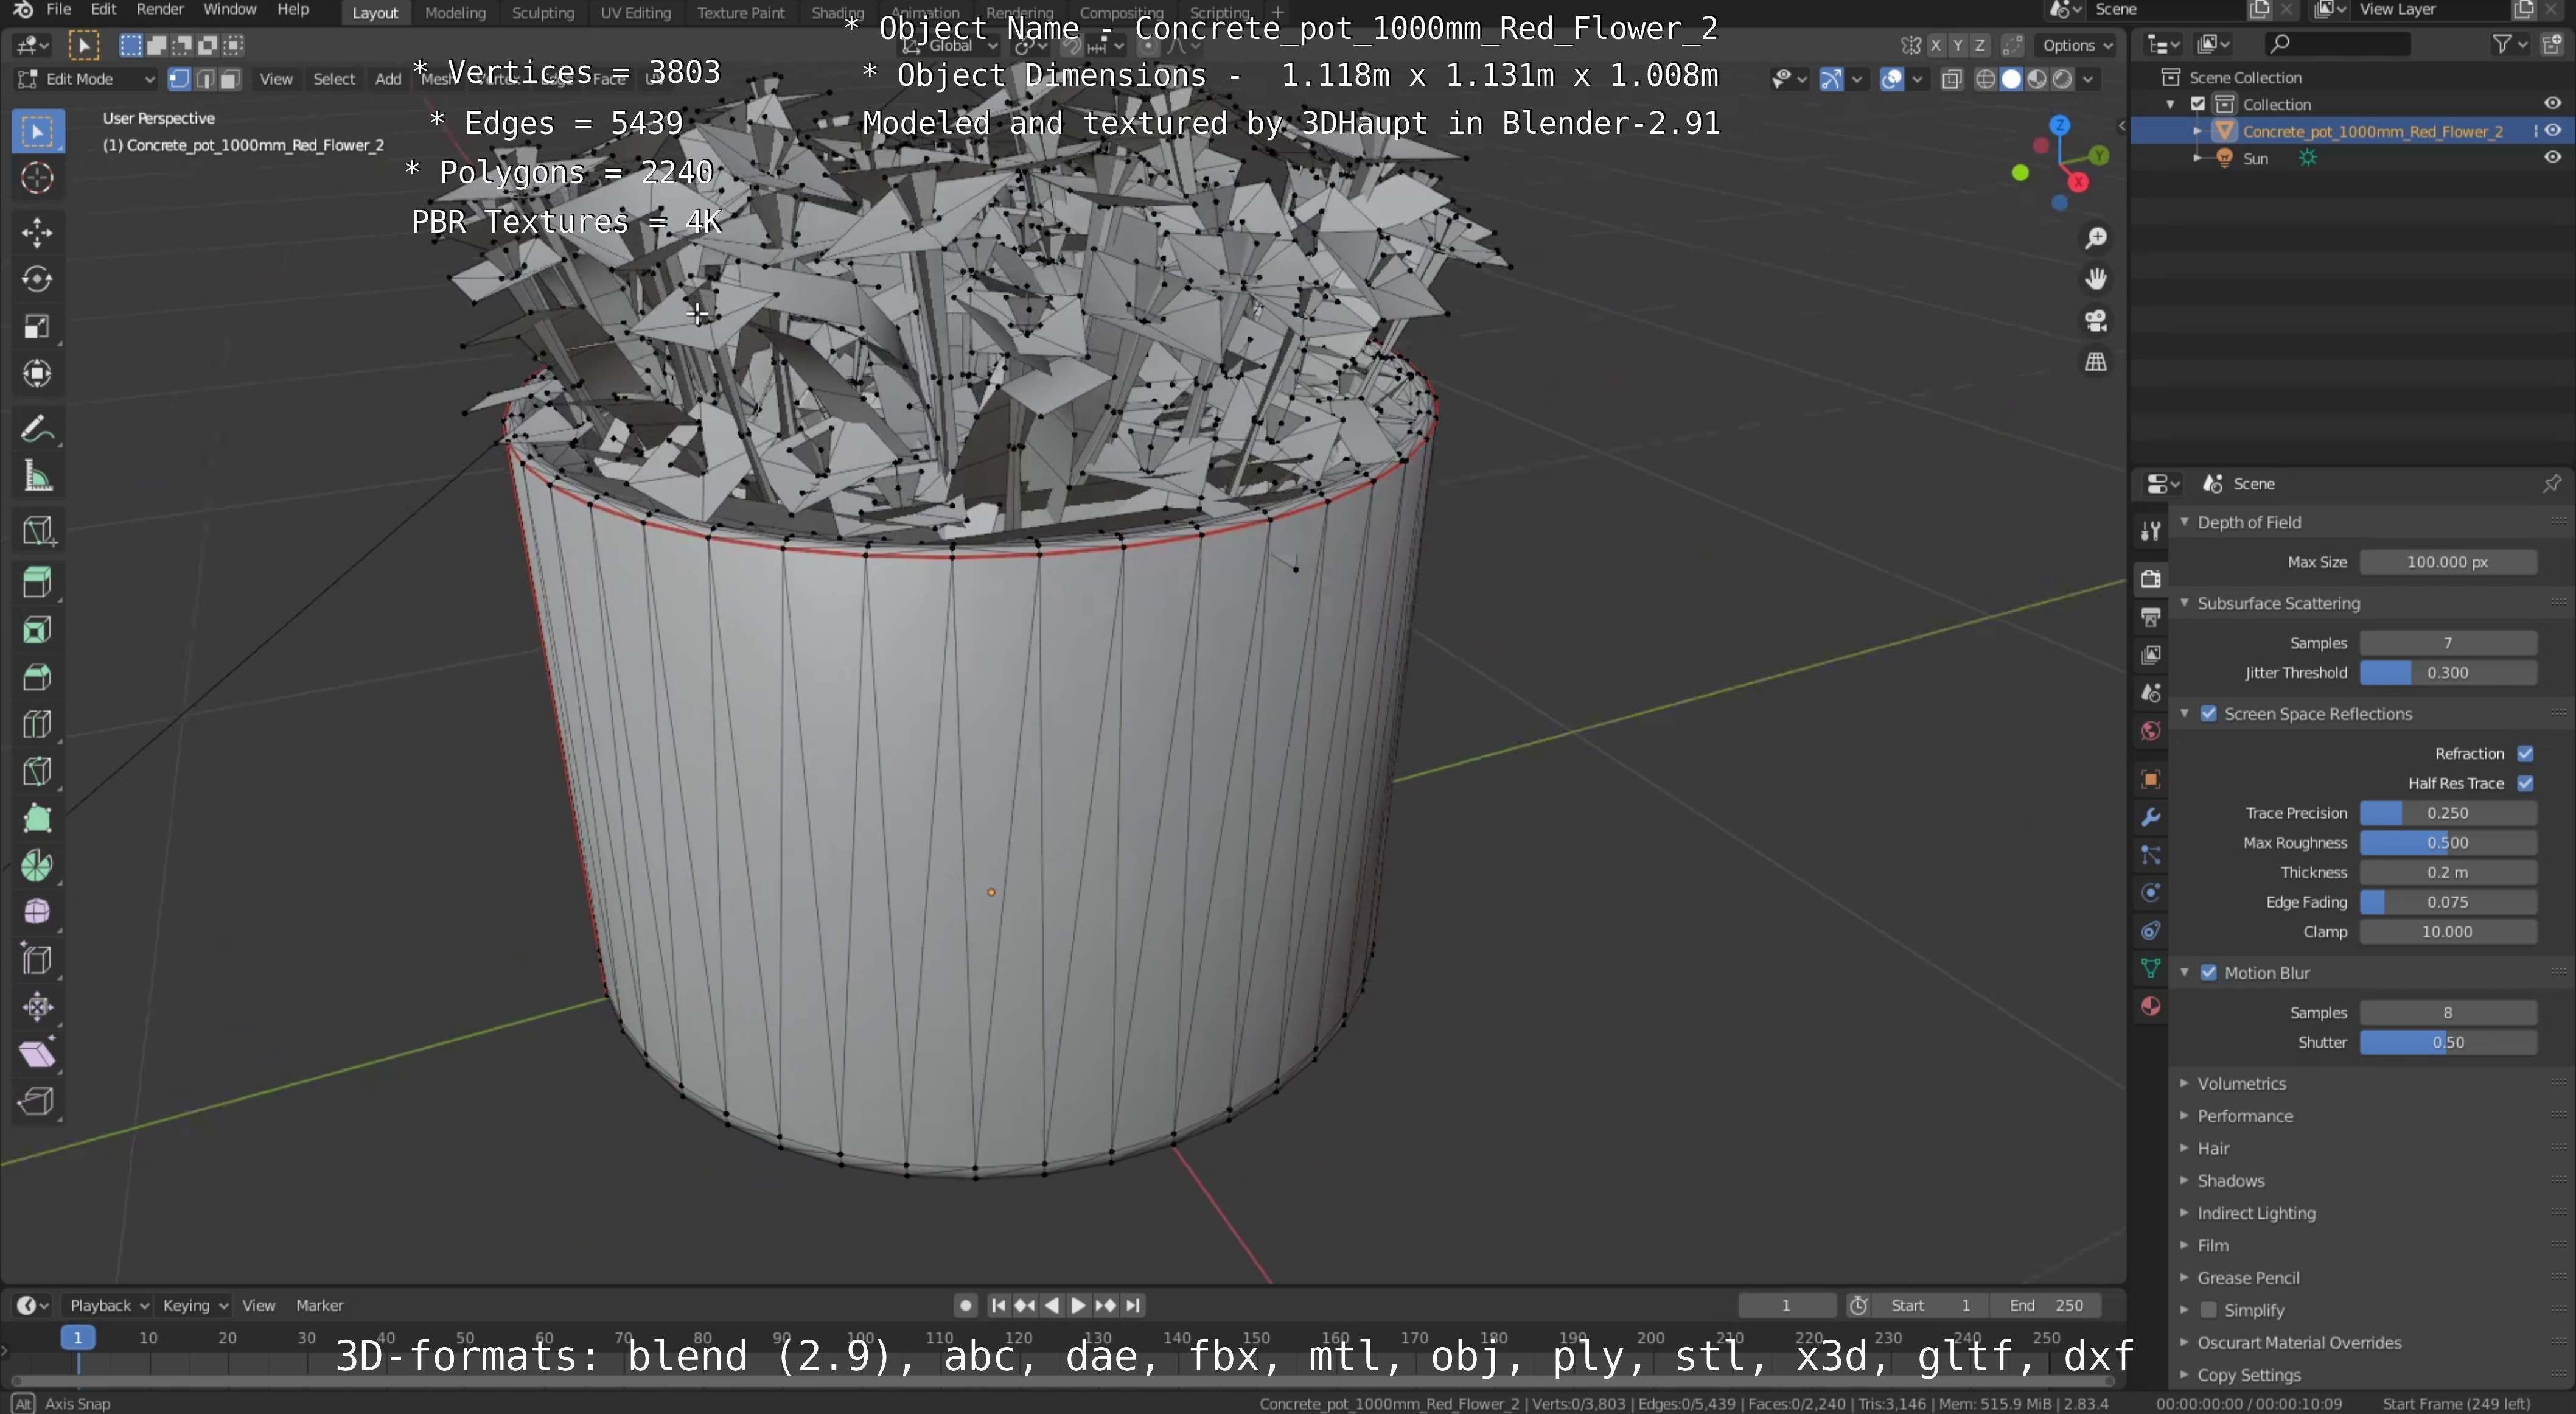Screen dimensions: 2576x1414
Task: Enable the Simplify checkbox
Action: pos(2208,1310)
